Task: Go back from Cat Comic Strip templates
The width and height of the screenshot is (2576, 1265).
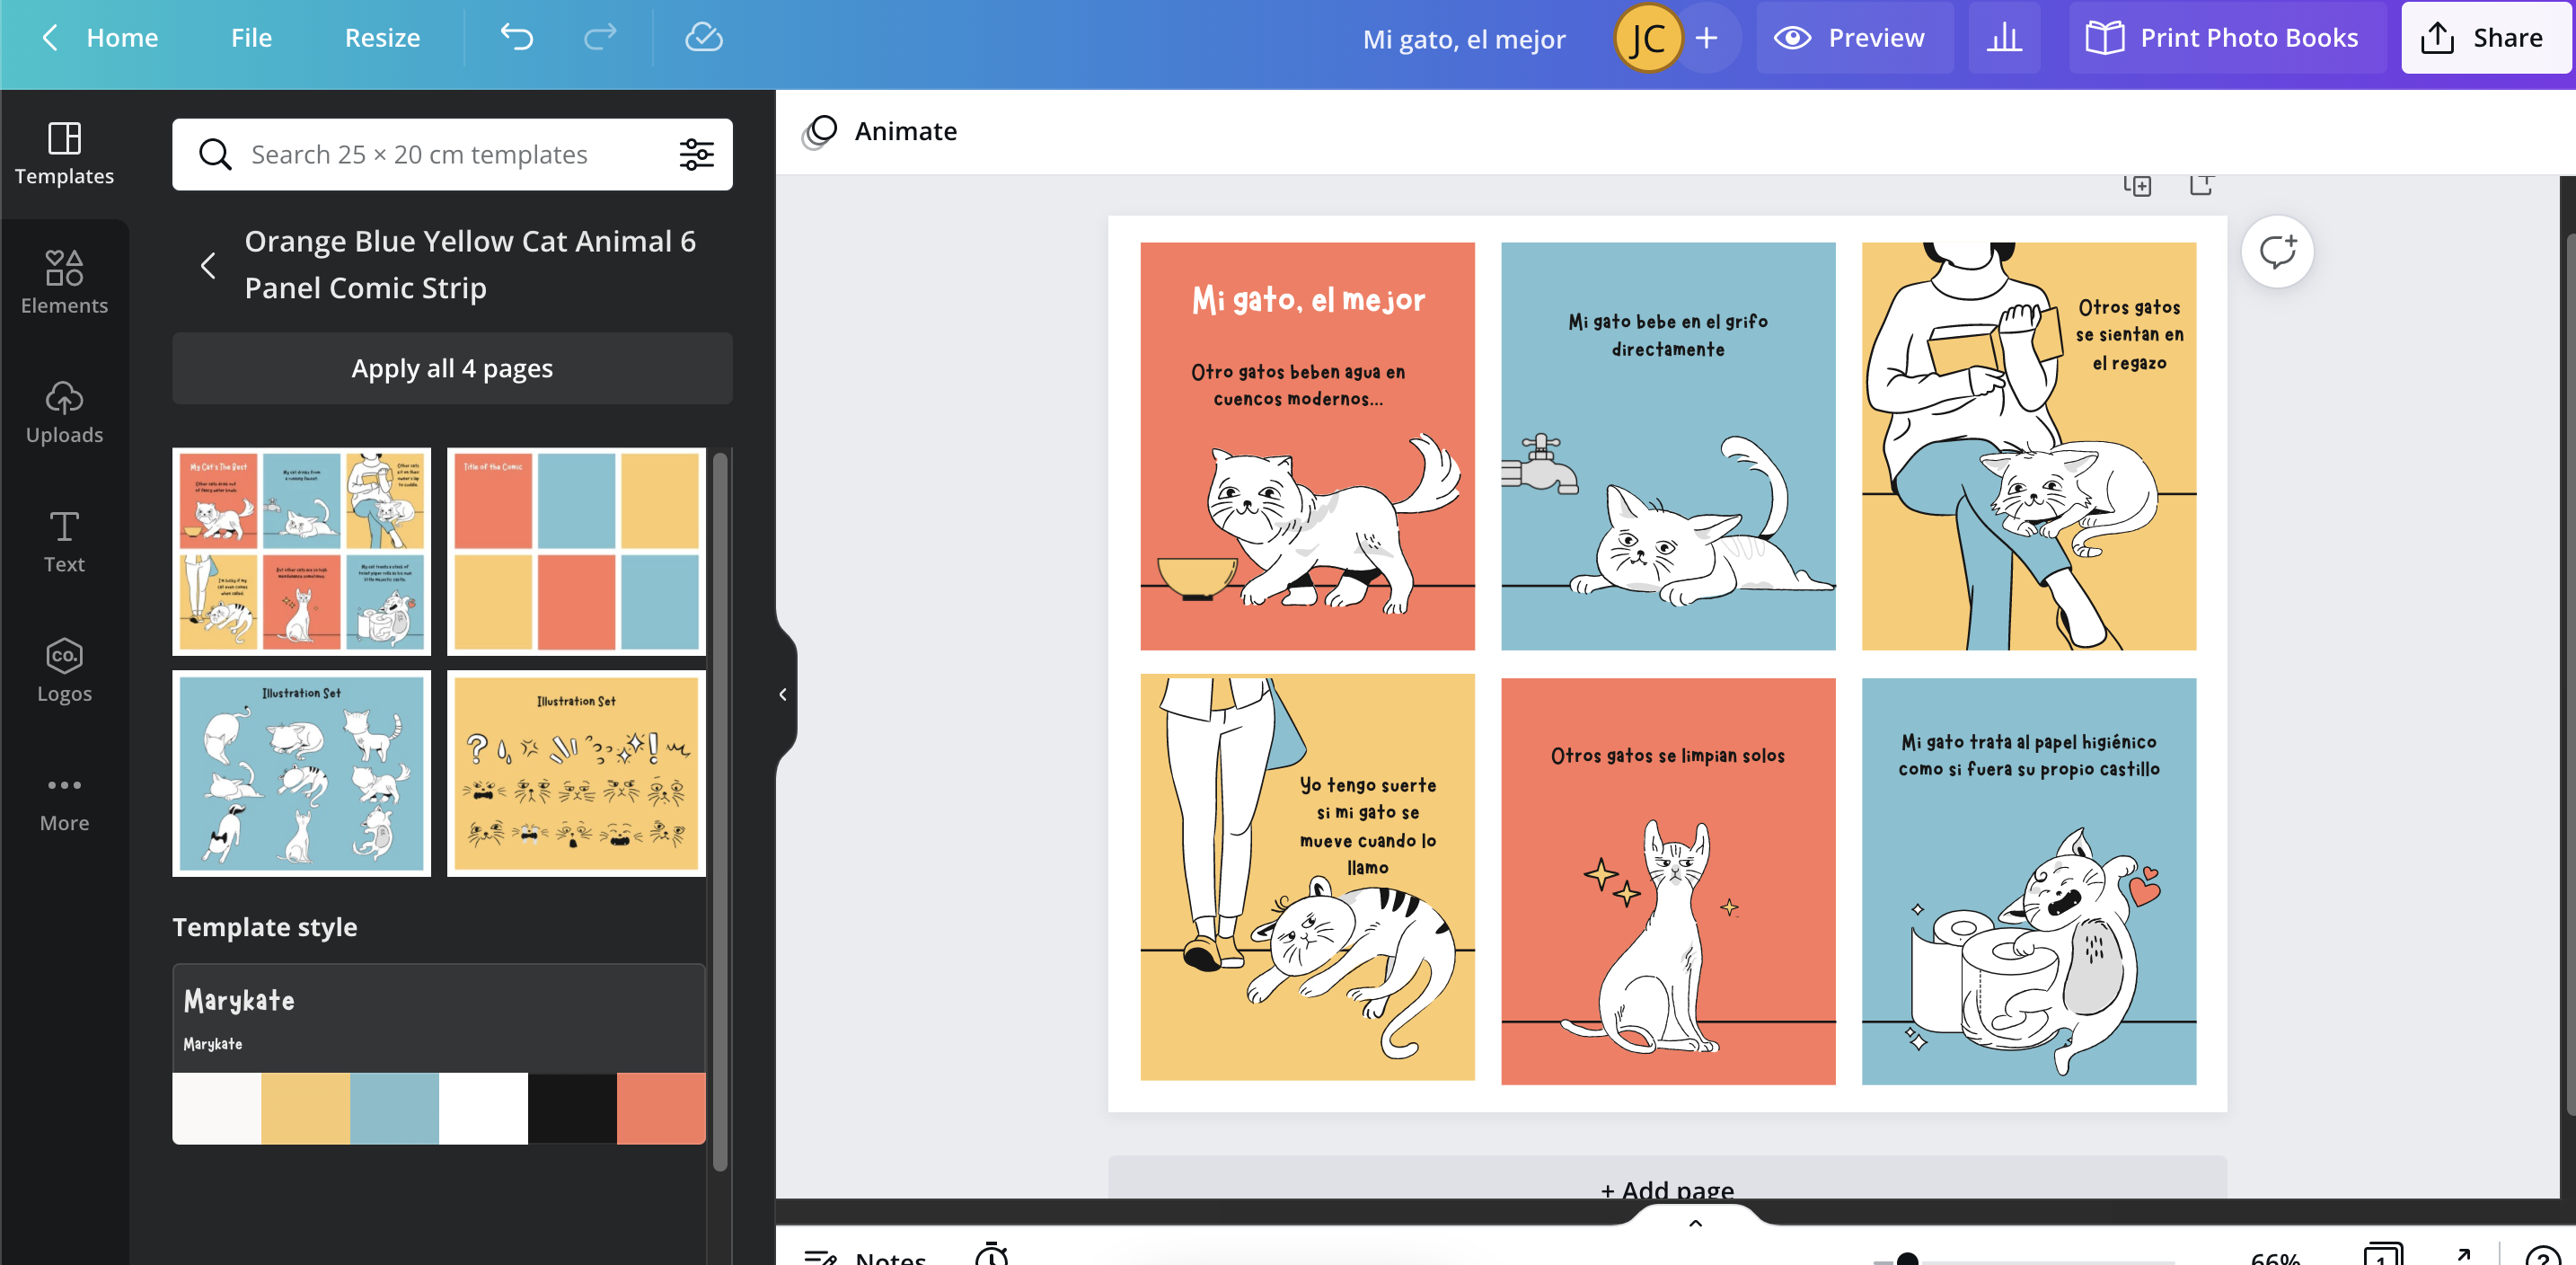Action: pos(208,265)
